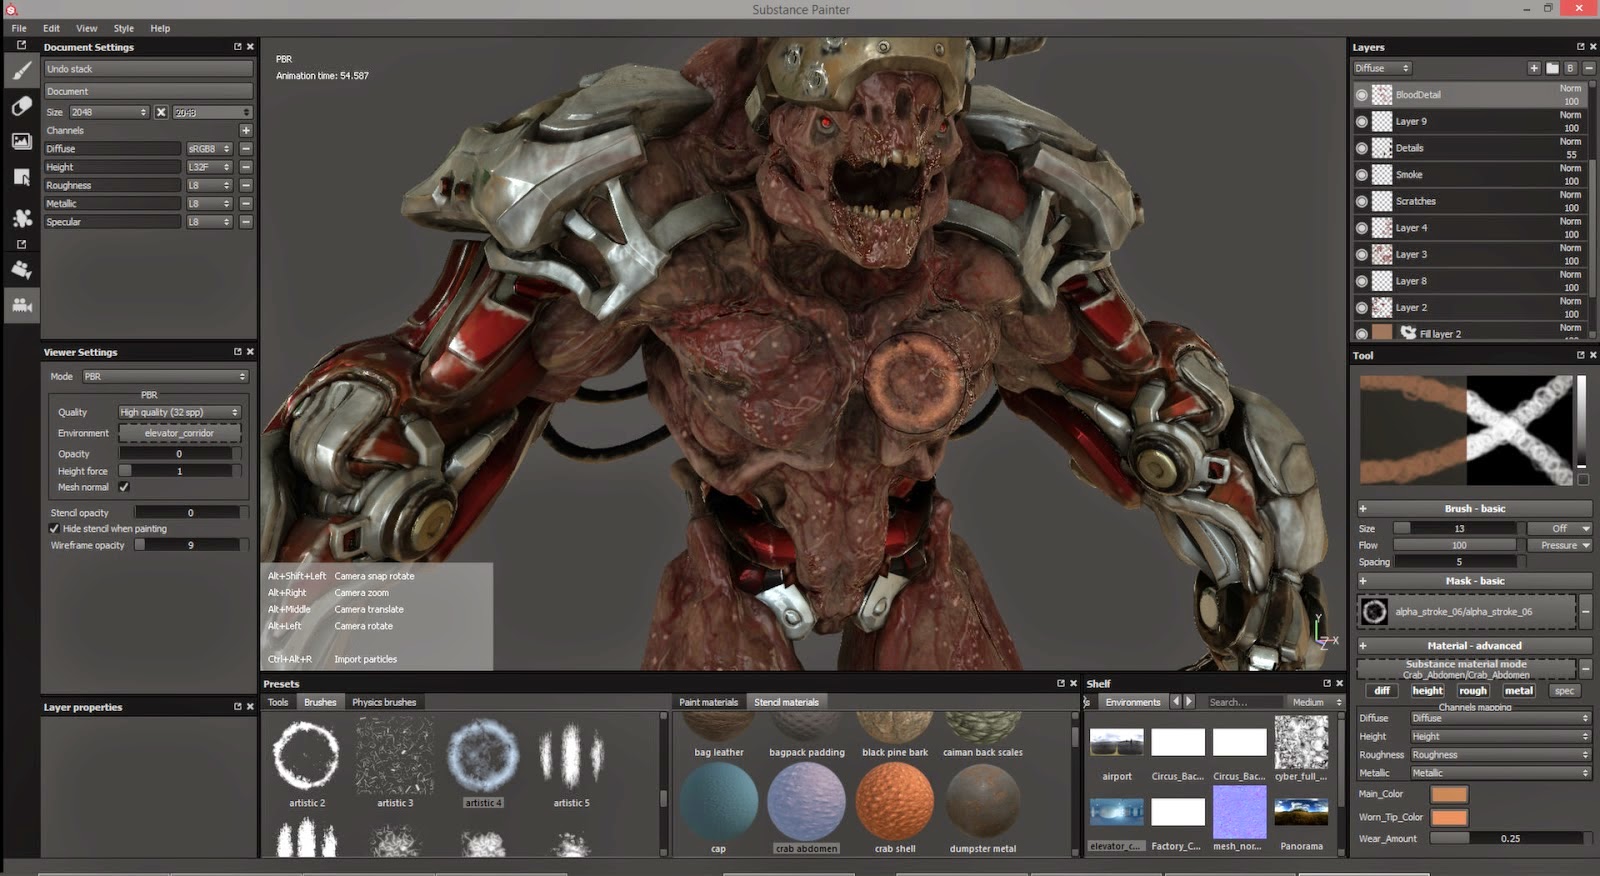Open the Edit menu
The width and height of the screenshot is (1600, 876).
click(x=51, y=28)
